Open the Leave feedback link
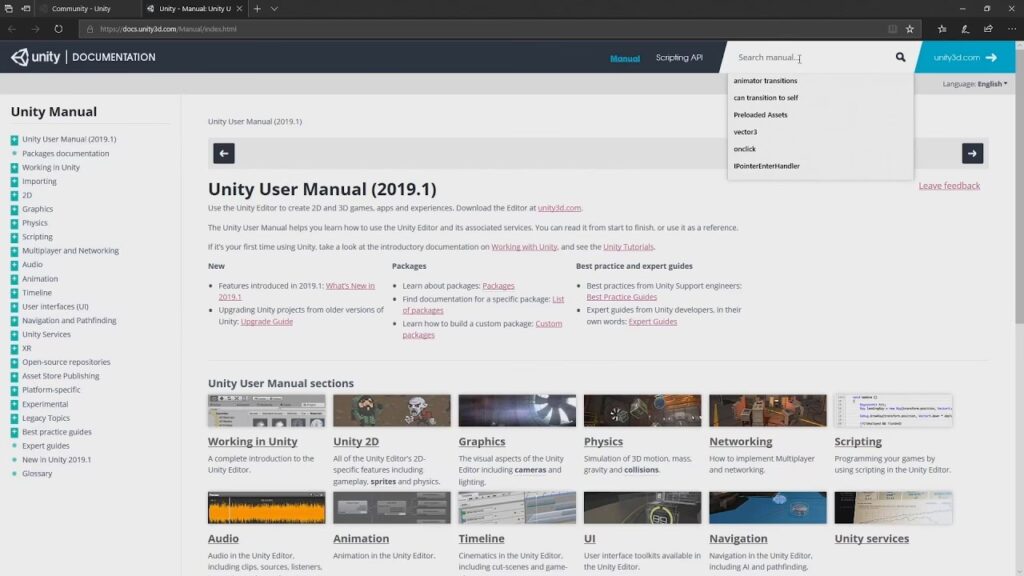 click(949, 185)
